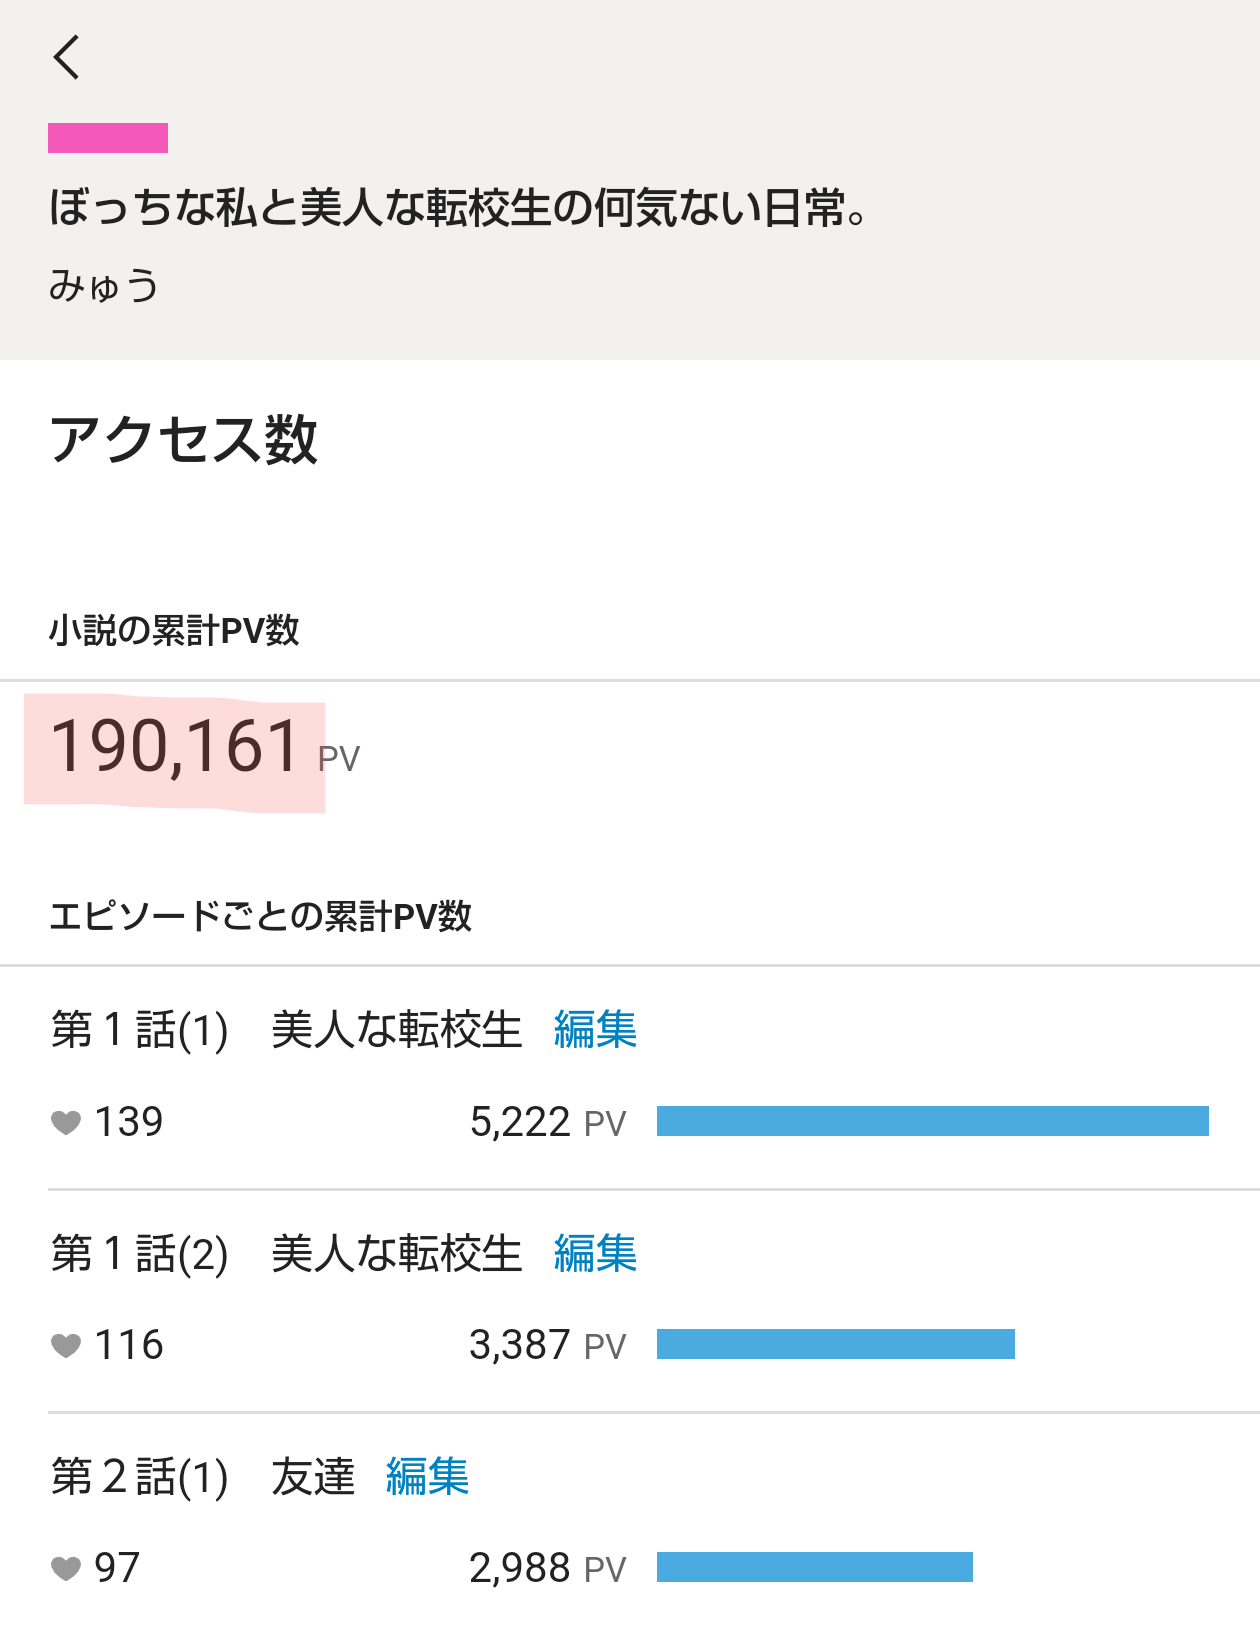Click the エピソードごとの累計PV数 section label
Screen dimensions: 1260x1630
pos(260,916)
